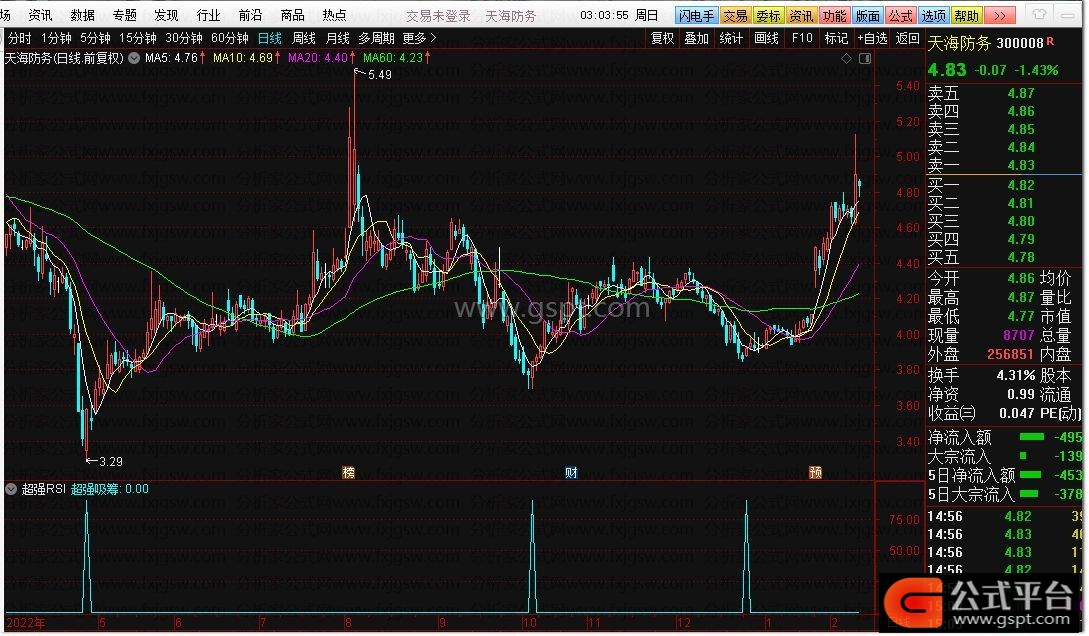
Task: Switch to 15分钟 period
Action: coord(138,38)
